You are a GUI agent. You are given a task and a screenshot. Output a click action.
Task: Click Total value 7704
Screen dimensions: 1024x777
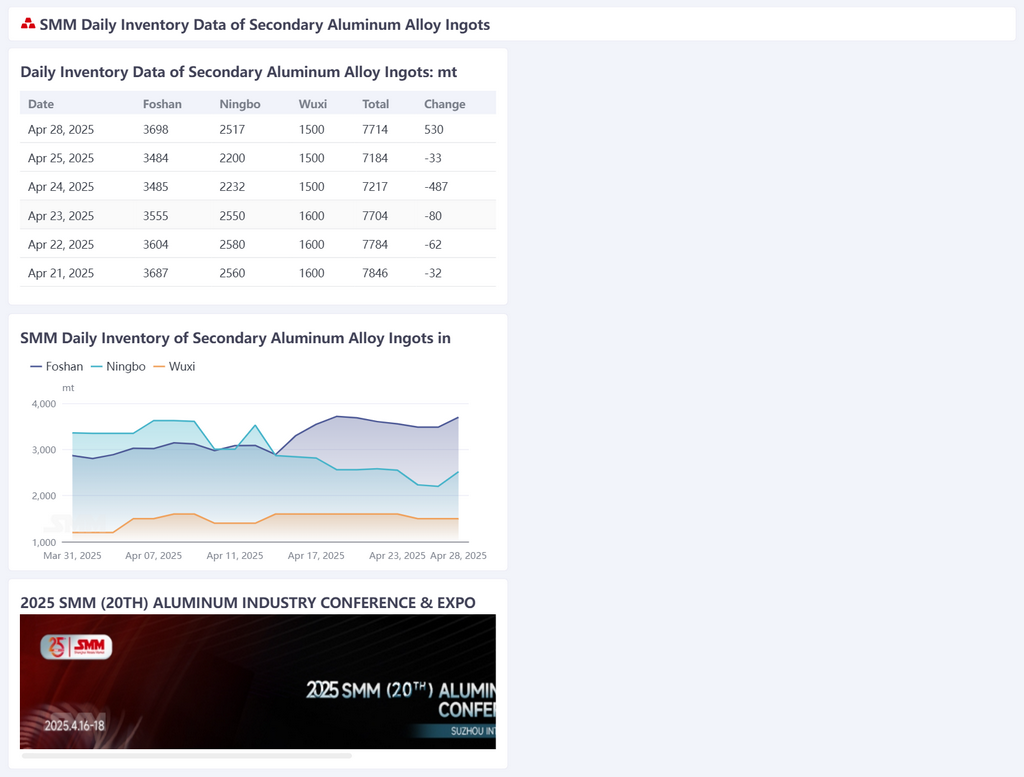[x=375, y=215]
